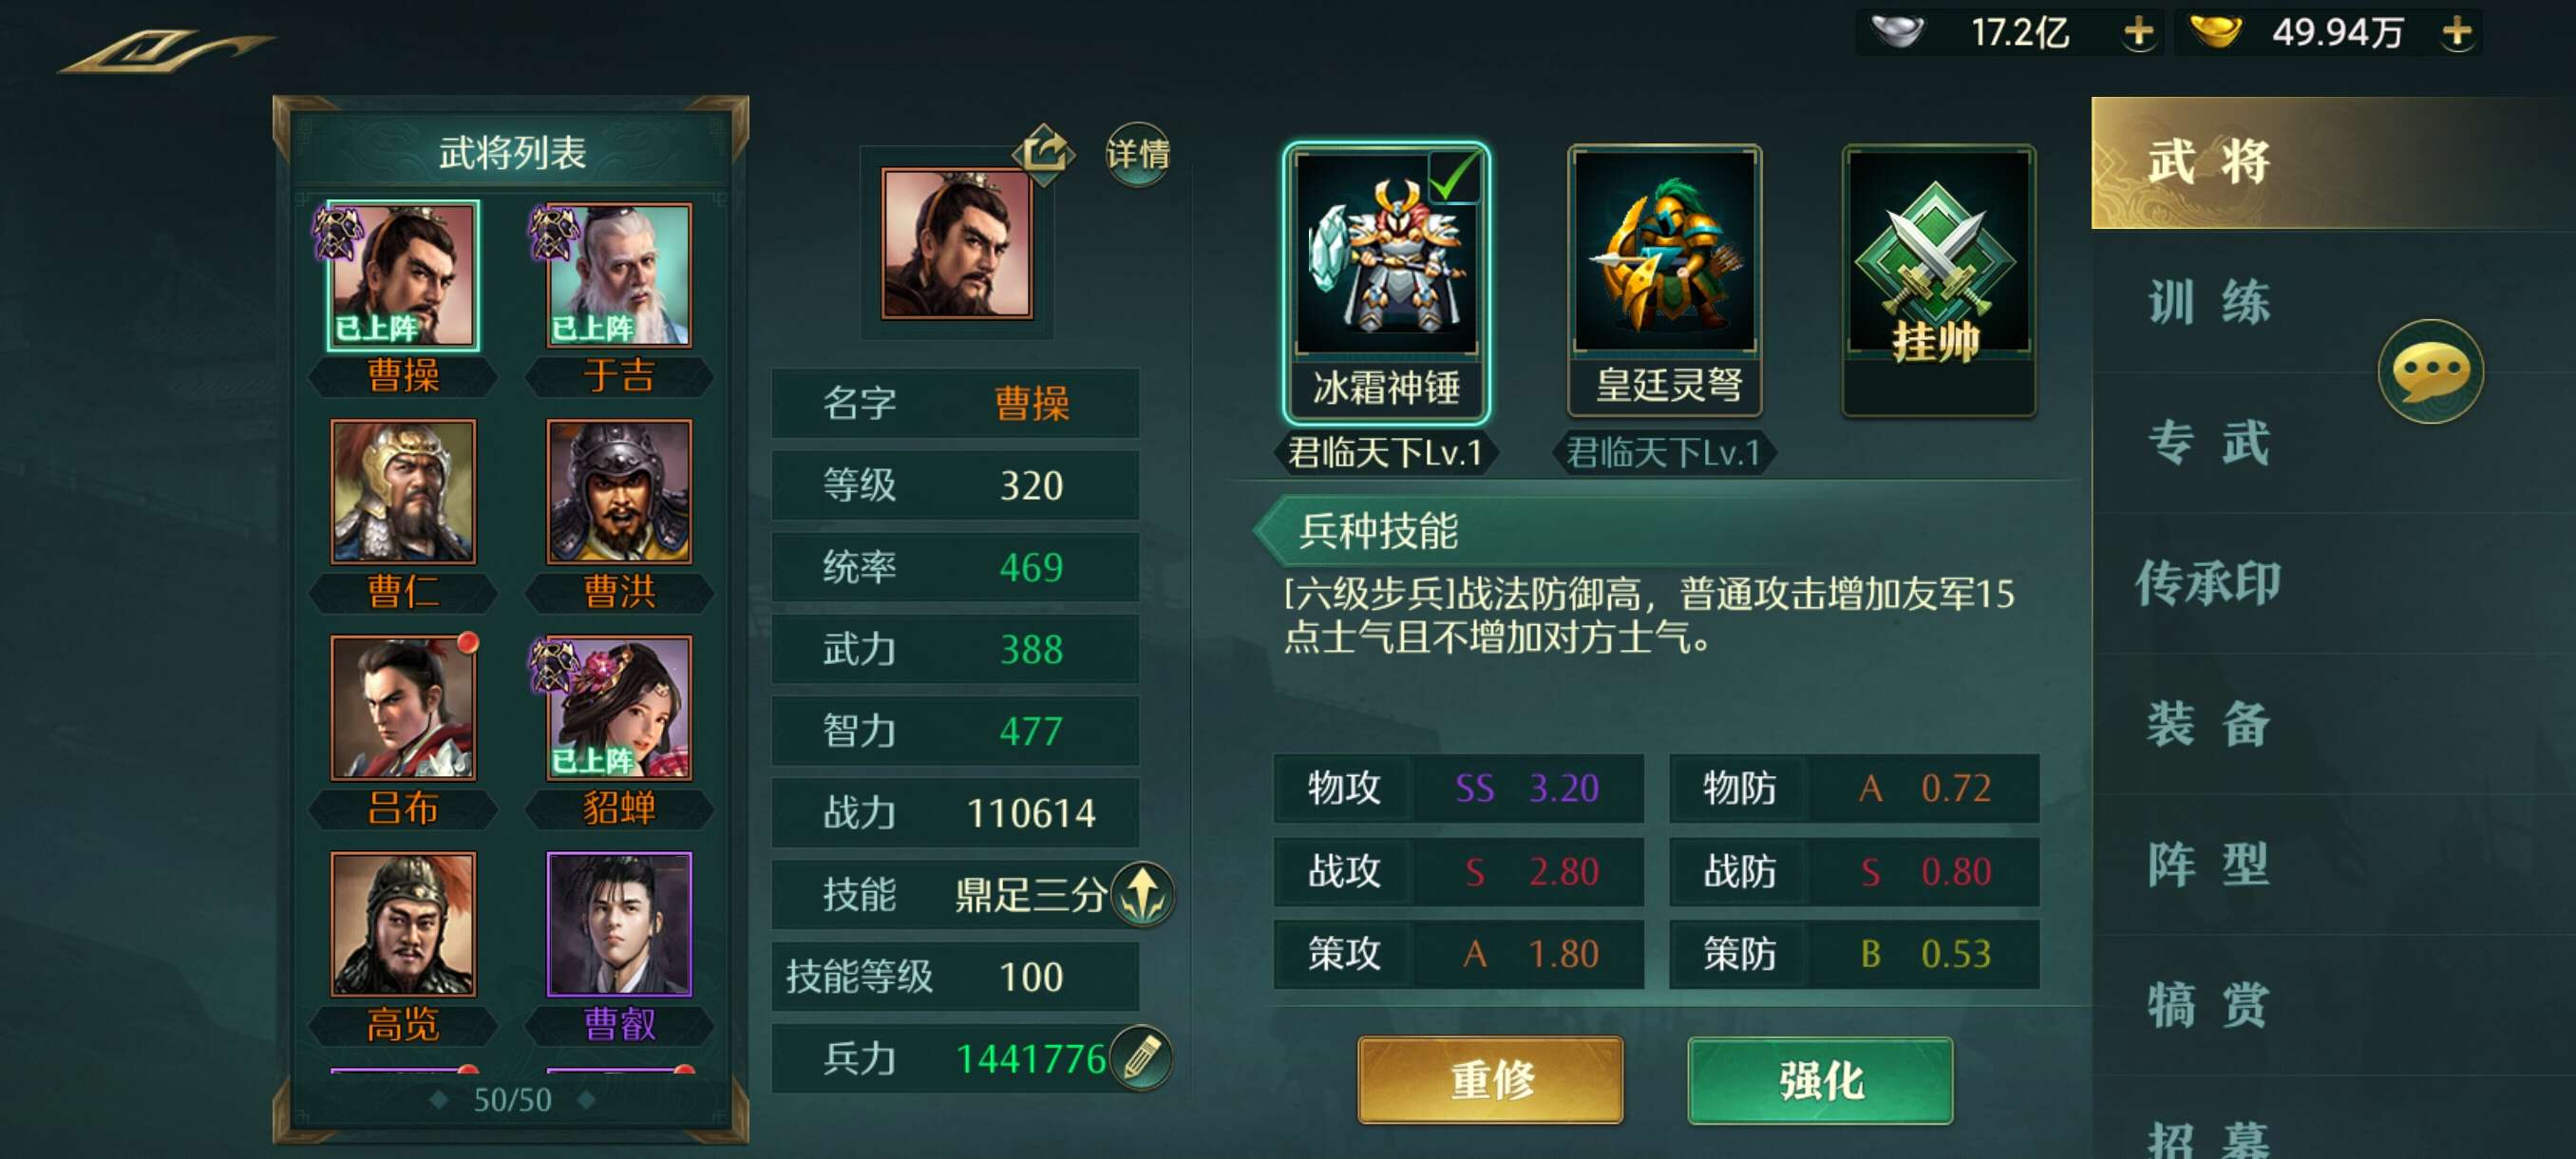This screenshot has width=2576, height=1159.
Task: Click 曹操's large center portrait
Action: tap(957, 243)
